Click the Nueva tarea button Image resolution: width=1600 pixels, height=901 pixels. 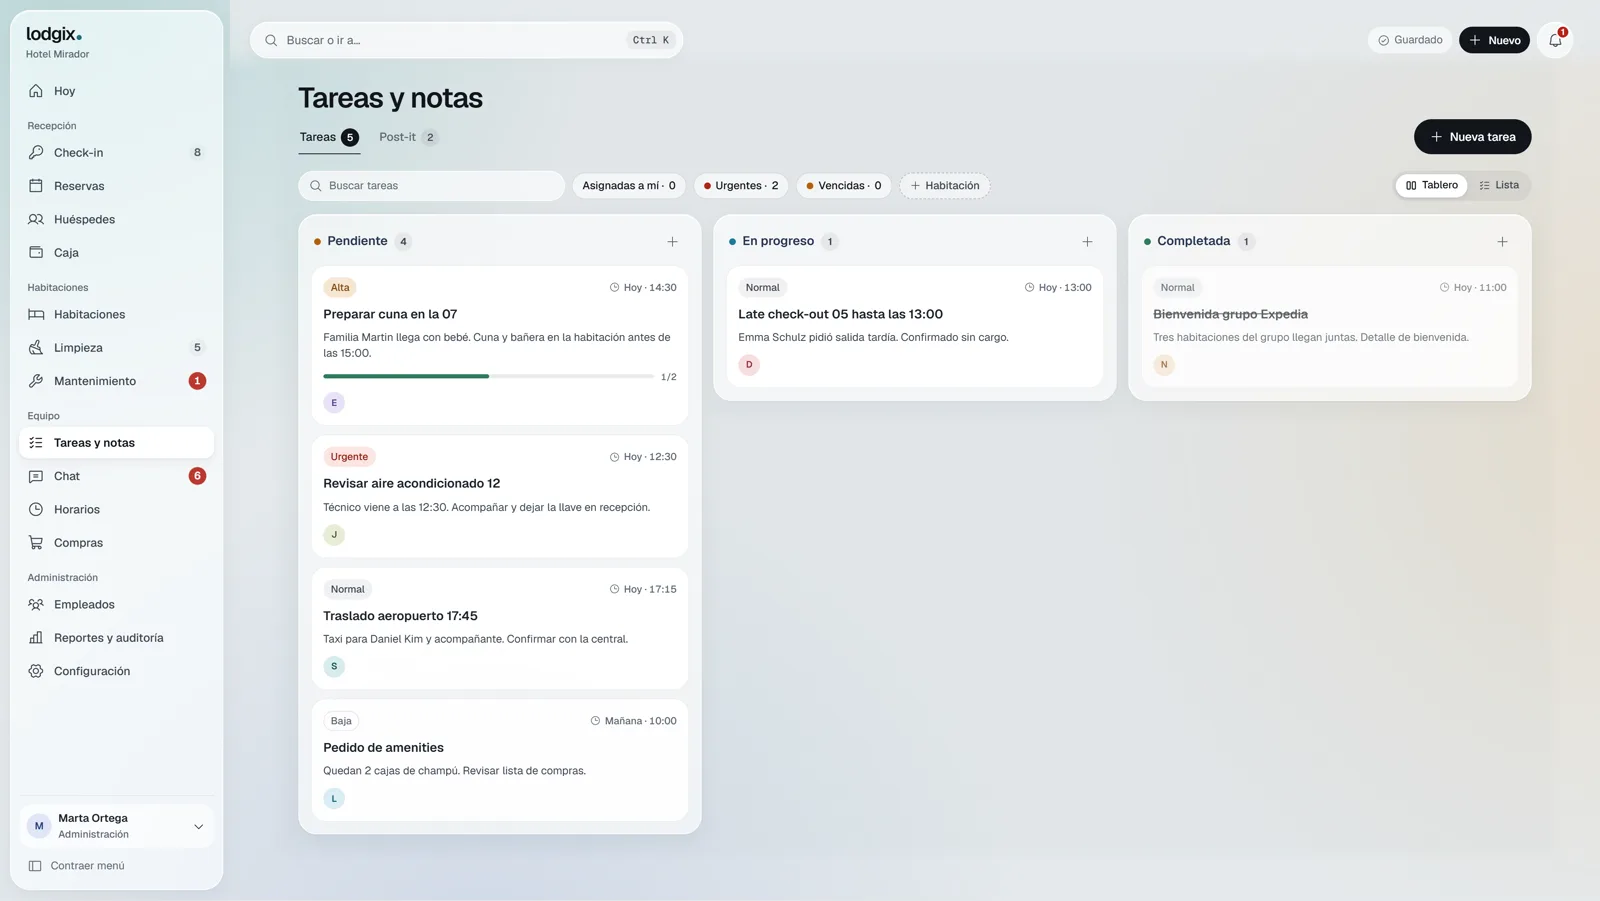click(x=1472, y=137)
